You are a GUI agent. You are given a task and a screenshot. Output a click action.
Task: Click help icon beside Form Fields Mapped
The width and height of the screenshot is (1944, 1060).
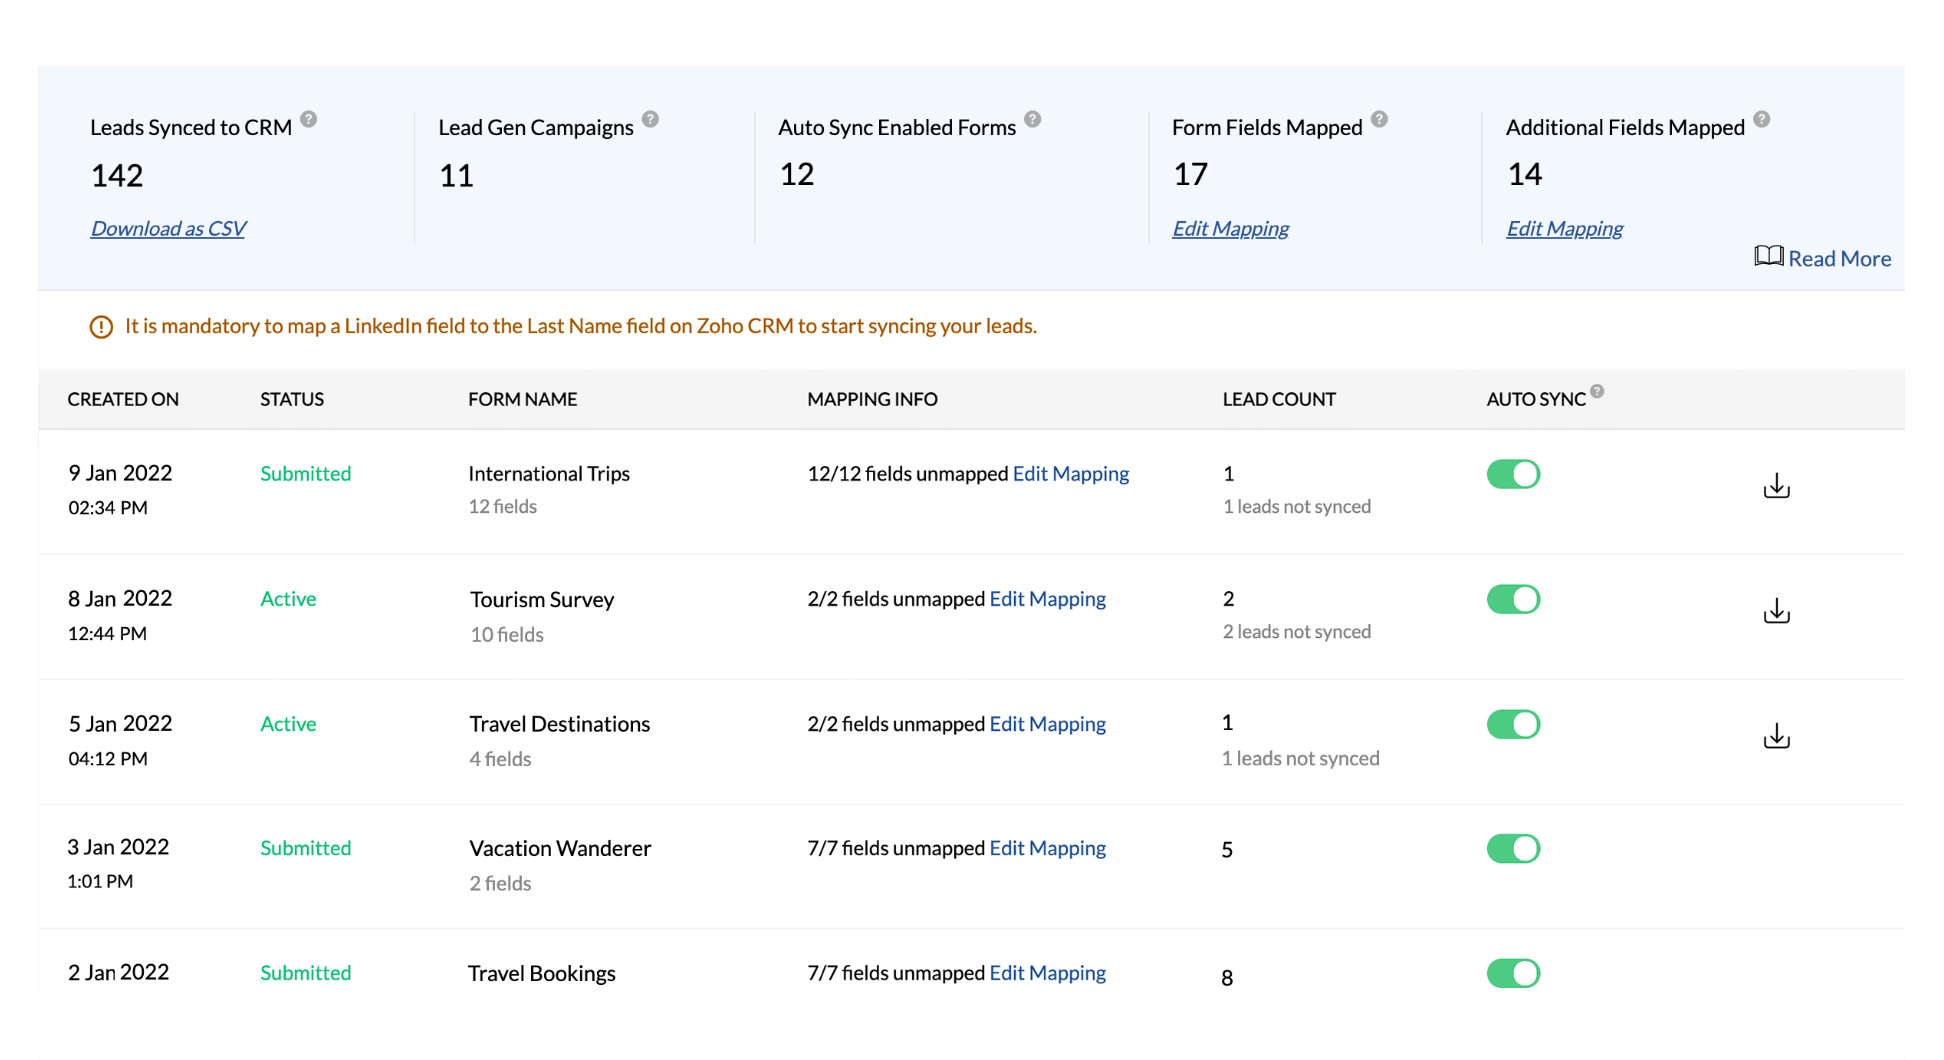pyautogui.click(x=1380, y=119)
